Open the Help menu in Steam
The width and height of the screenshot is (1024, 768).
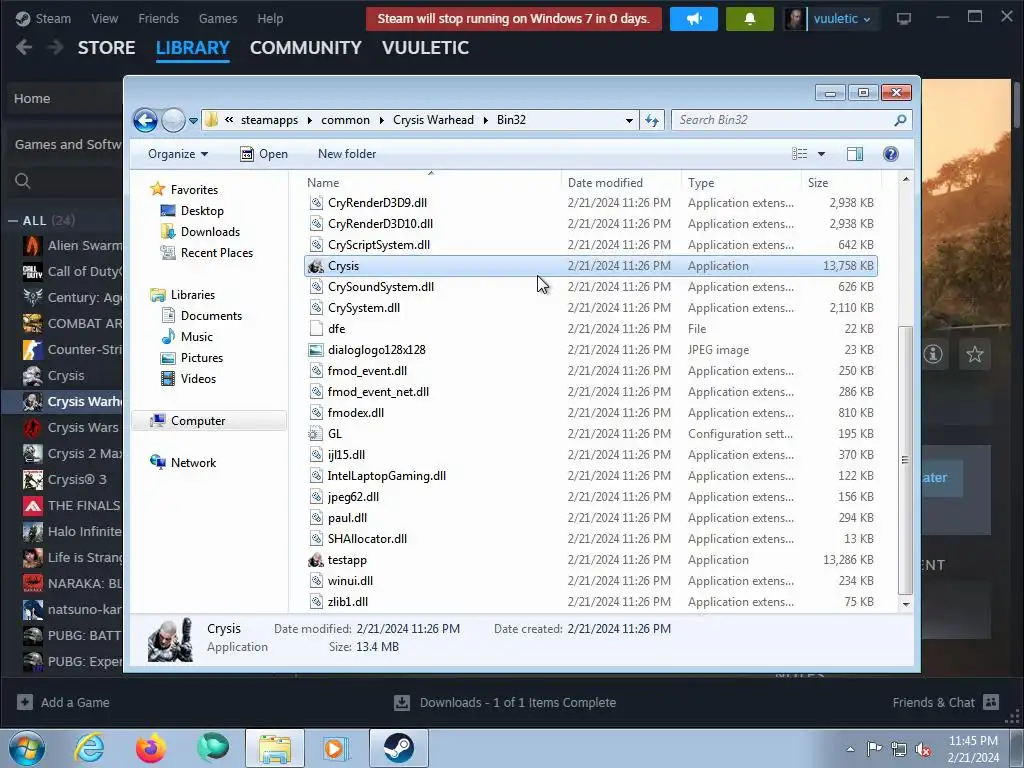(x=270, y=18)
